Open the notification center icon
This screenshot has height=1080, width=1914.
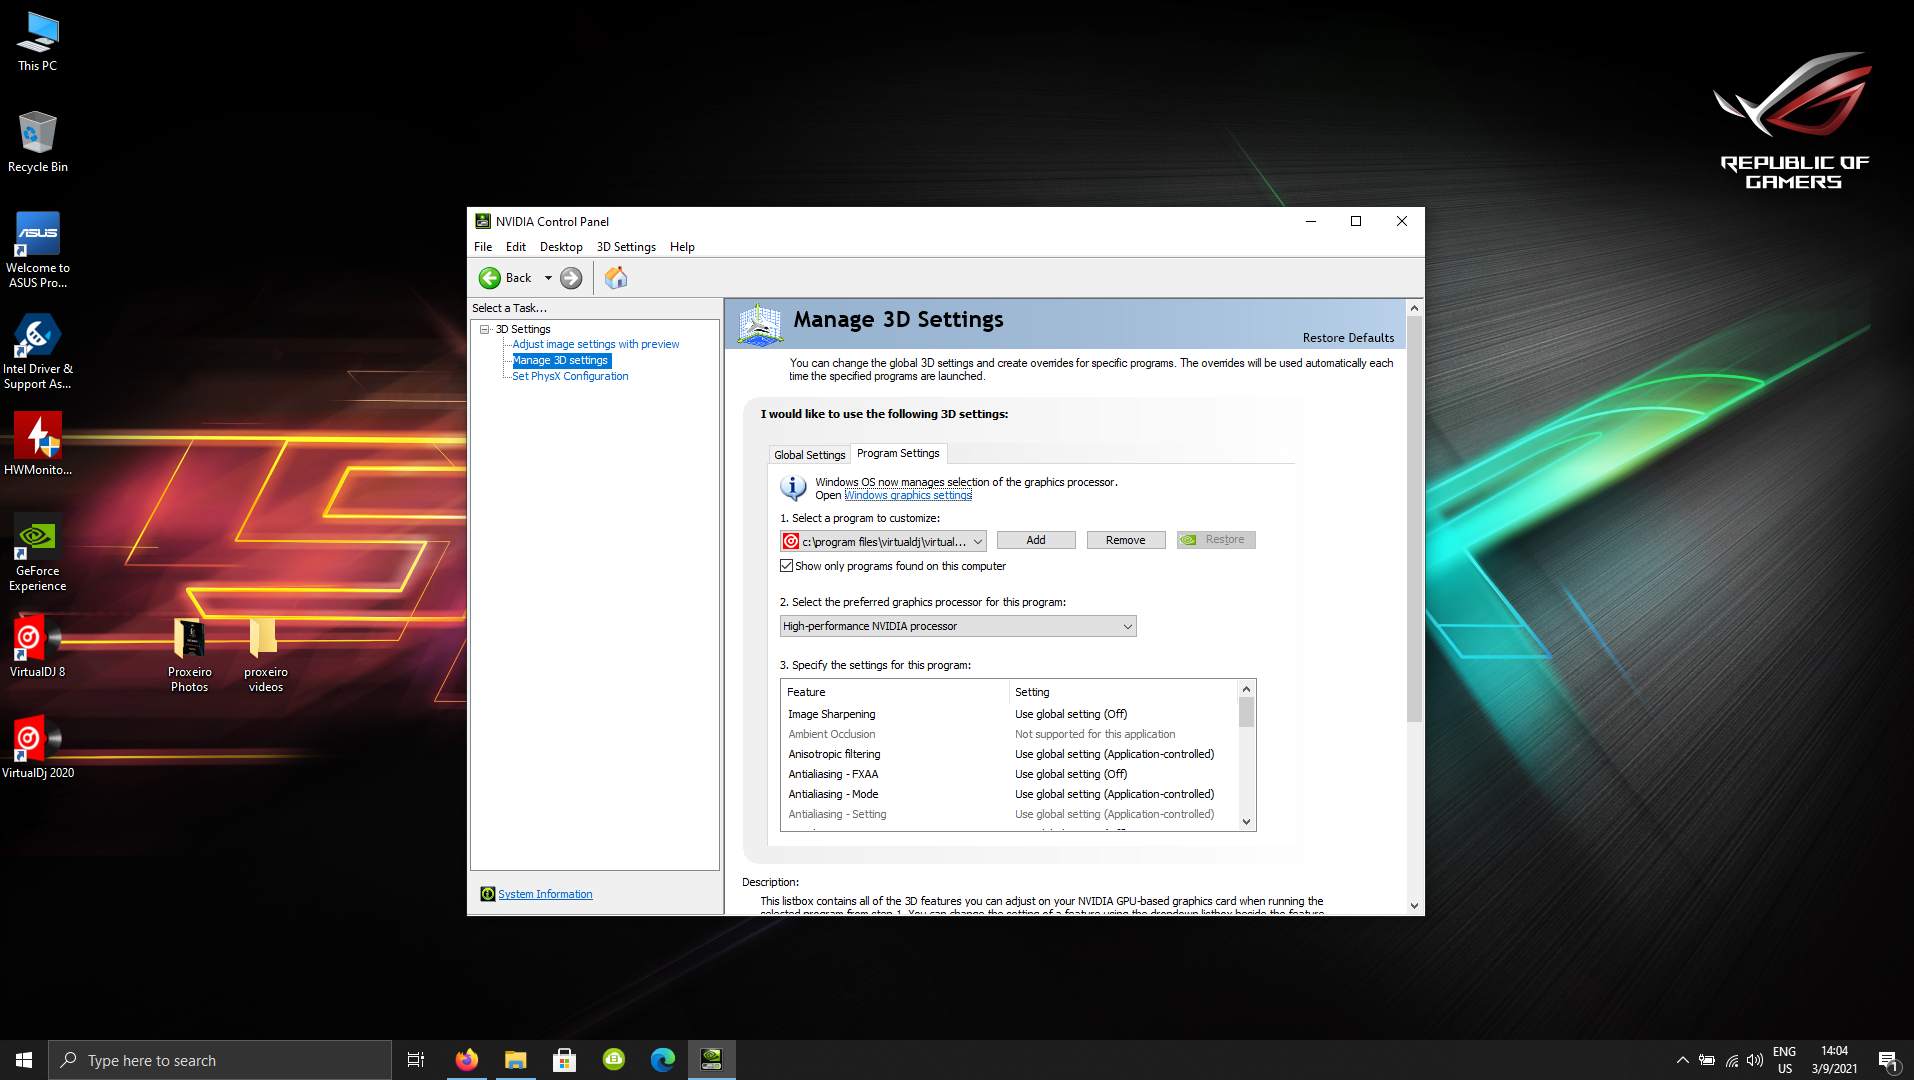pos(1888,1060)
